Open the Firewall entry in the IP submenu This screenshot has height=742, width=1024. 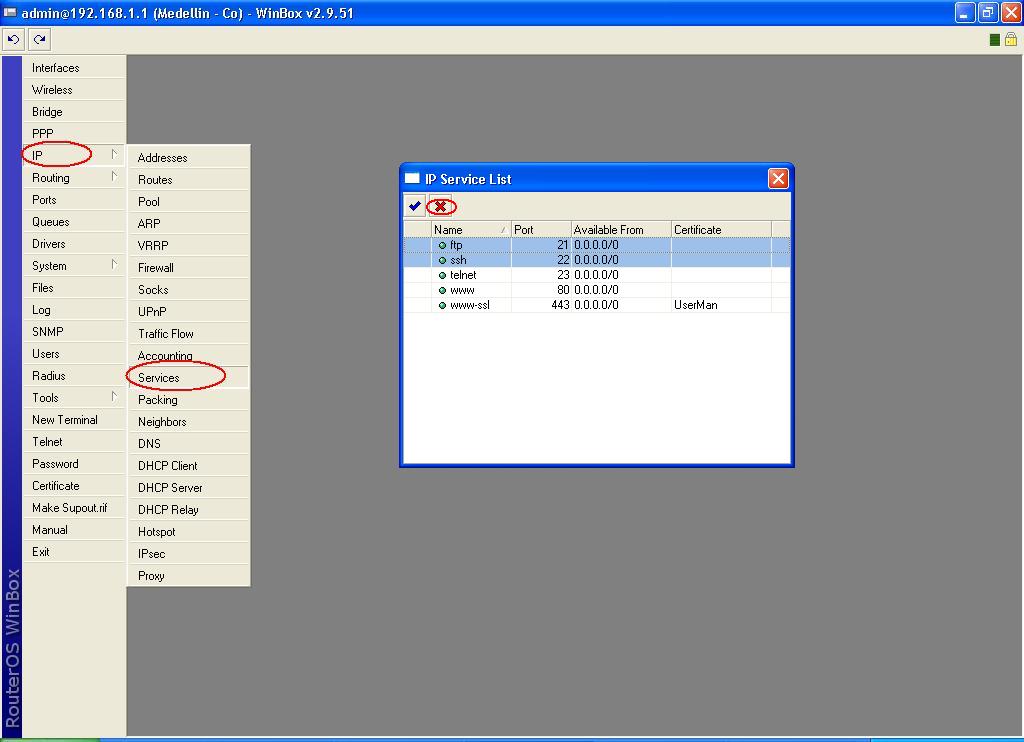click(x=160, y=267)
